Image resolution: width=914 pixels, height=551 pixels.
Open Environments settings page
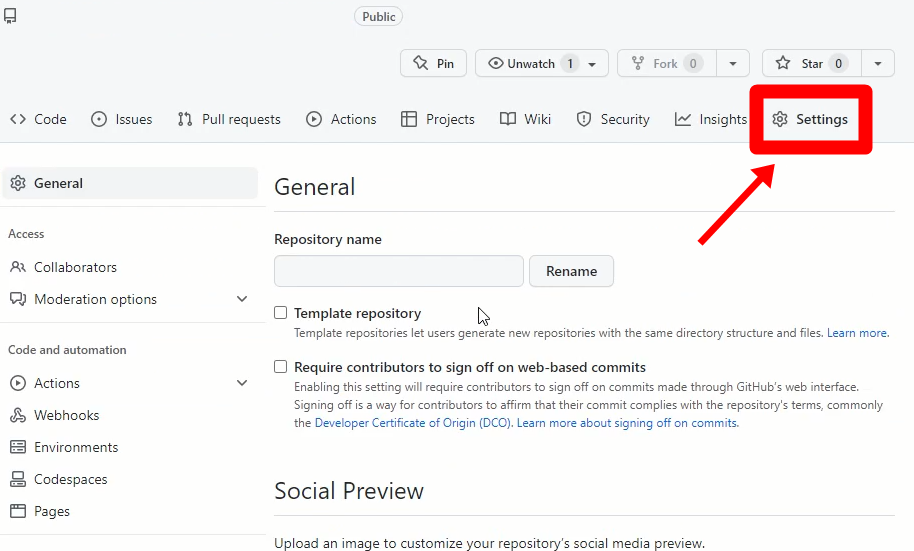(x=76, y=447)
